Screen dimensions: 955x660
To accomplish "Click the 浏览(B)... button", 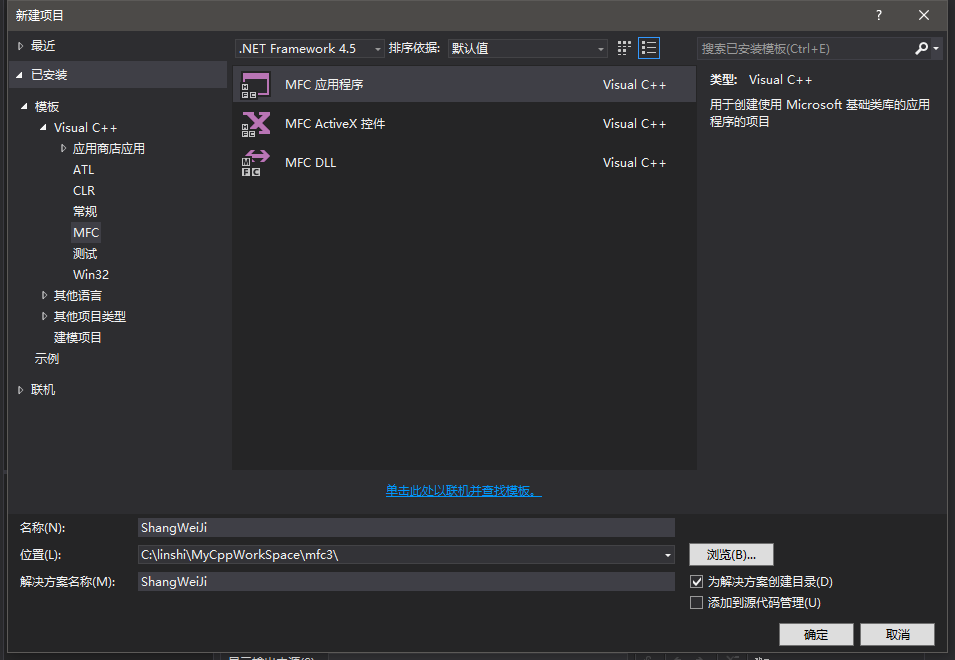I will coord(729,554).
